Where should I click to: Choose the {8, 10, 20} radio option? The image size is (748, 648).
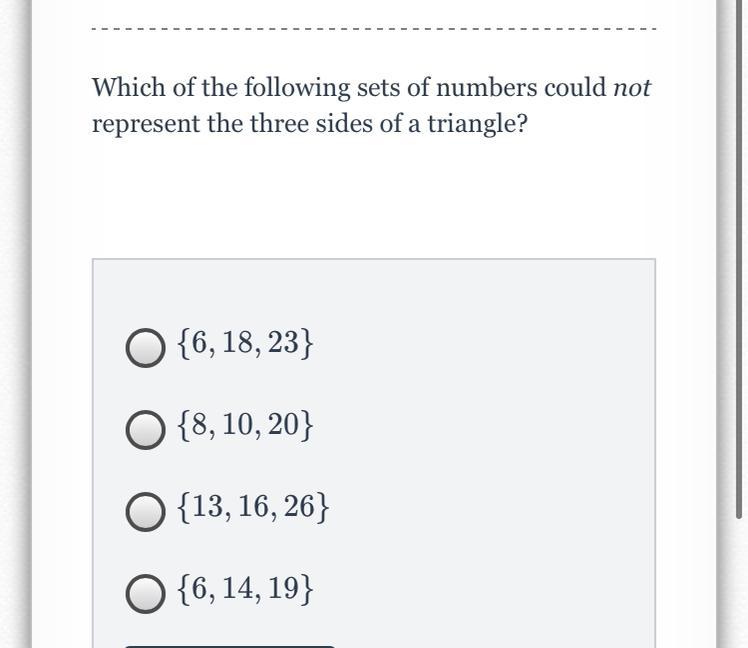[145, 429]
